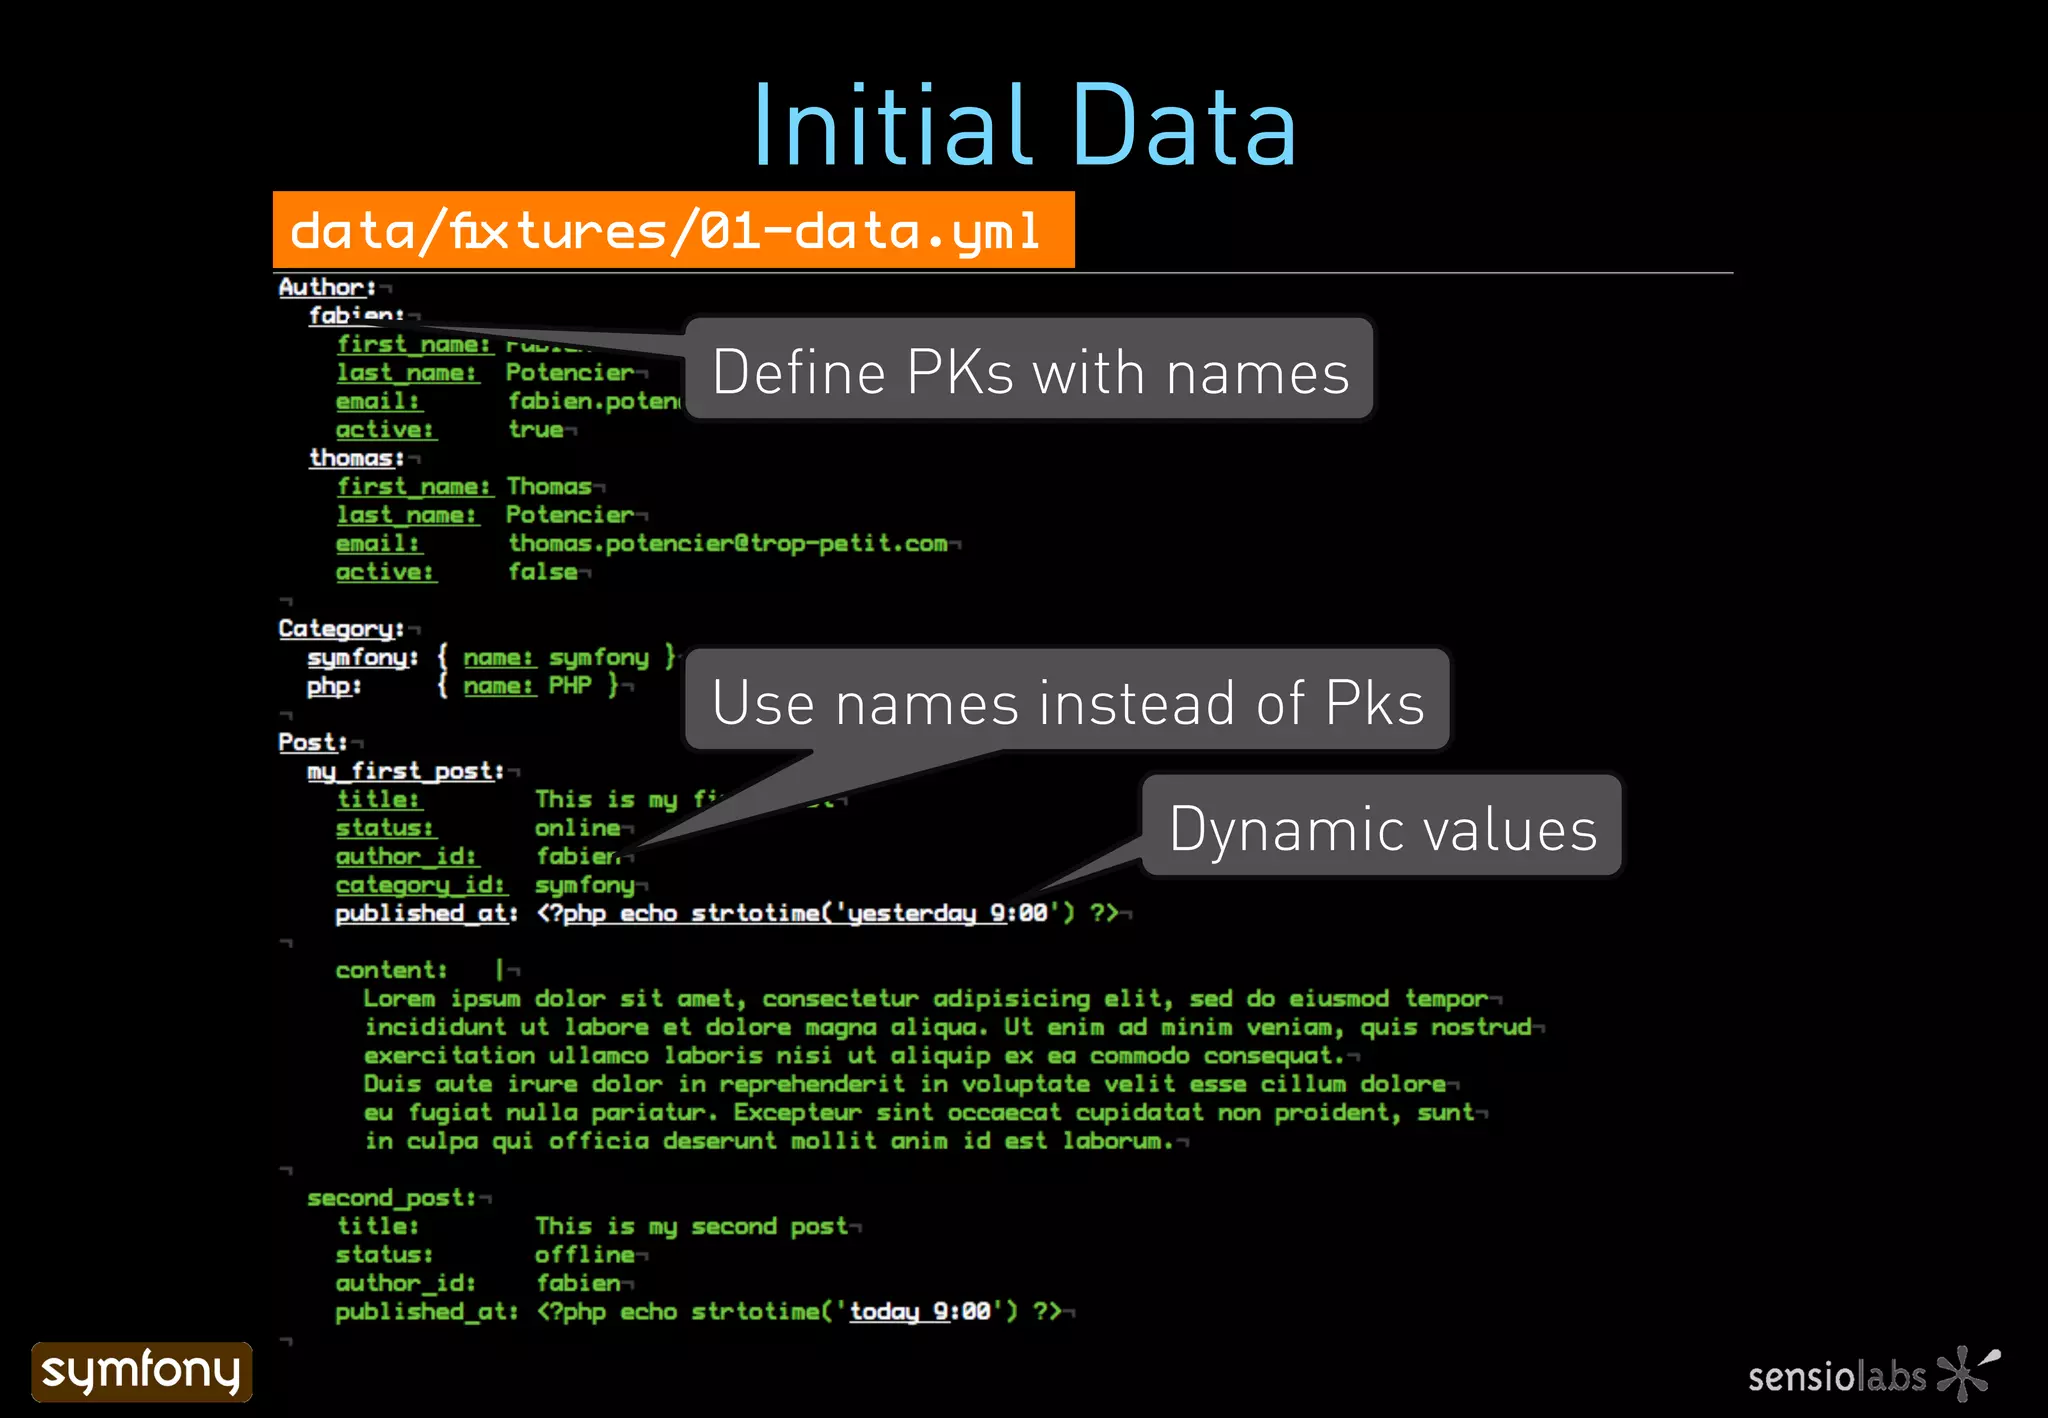Click the 'author_id:' key in second_post
The width and height of the screenshot is (2048, 1418).
pos(406,1283)
